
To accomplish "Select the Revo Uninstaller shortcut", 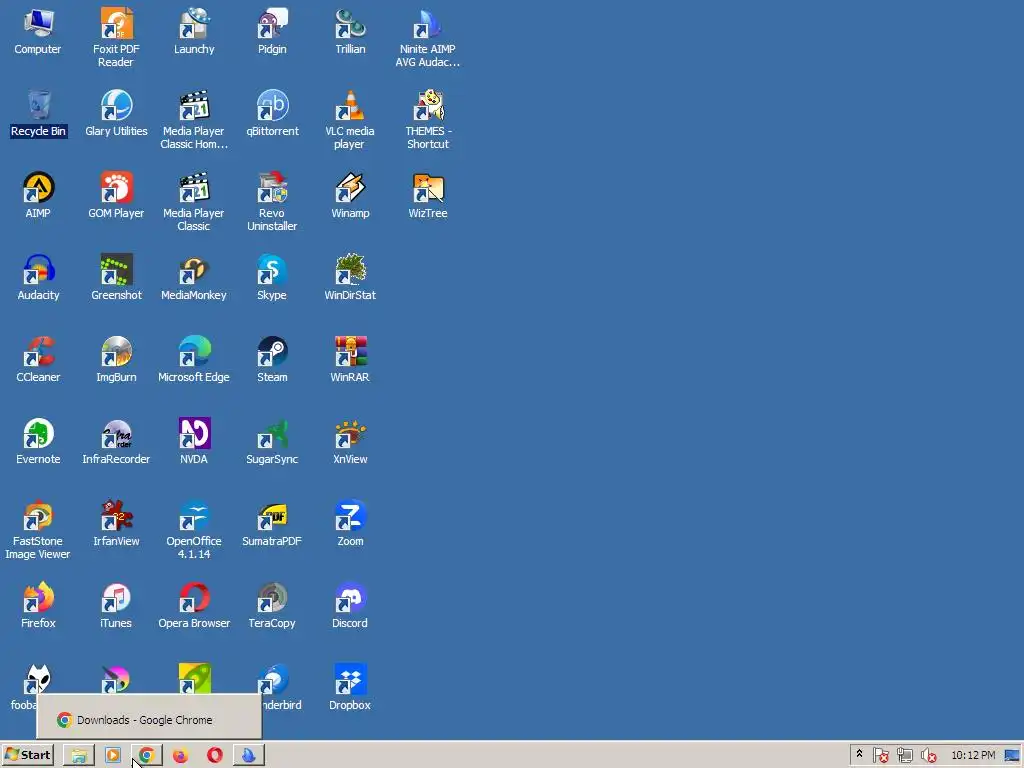I will (x=272, y=202).
